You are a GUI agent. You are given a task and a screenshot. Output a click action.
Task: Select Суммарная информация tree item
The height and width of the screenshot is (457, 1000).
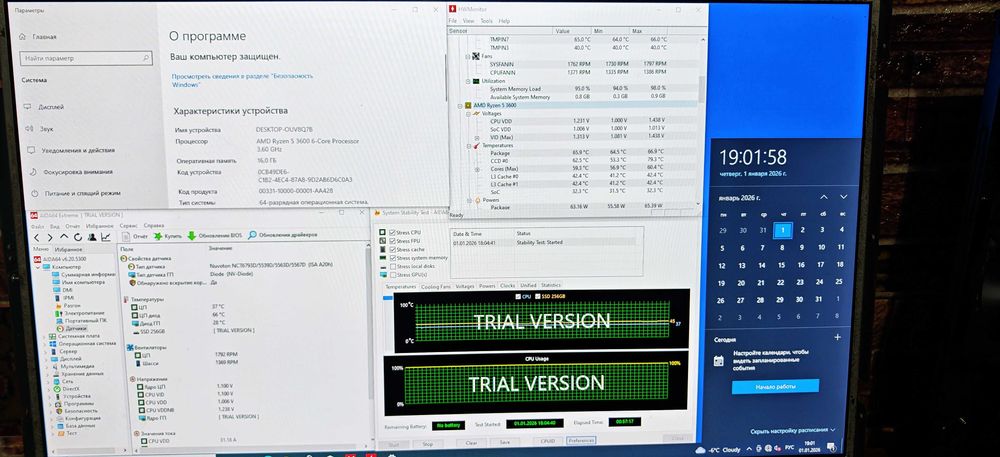click(83, 275)
